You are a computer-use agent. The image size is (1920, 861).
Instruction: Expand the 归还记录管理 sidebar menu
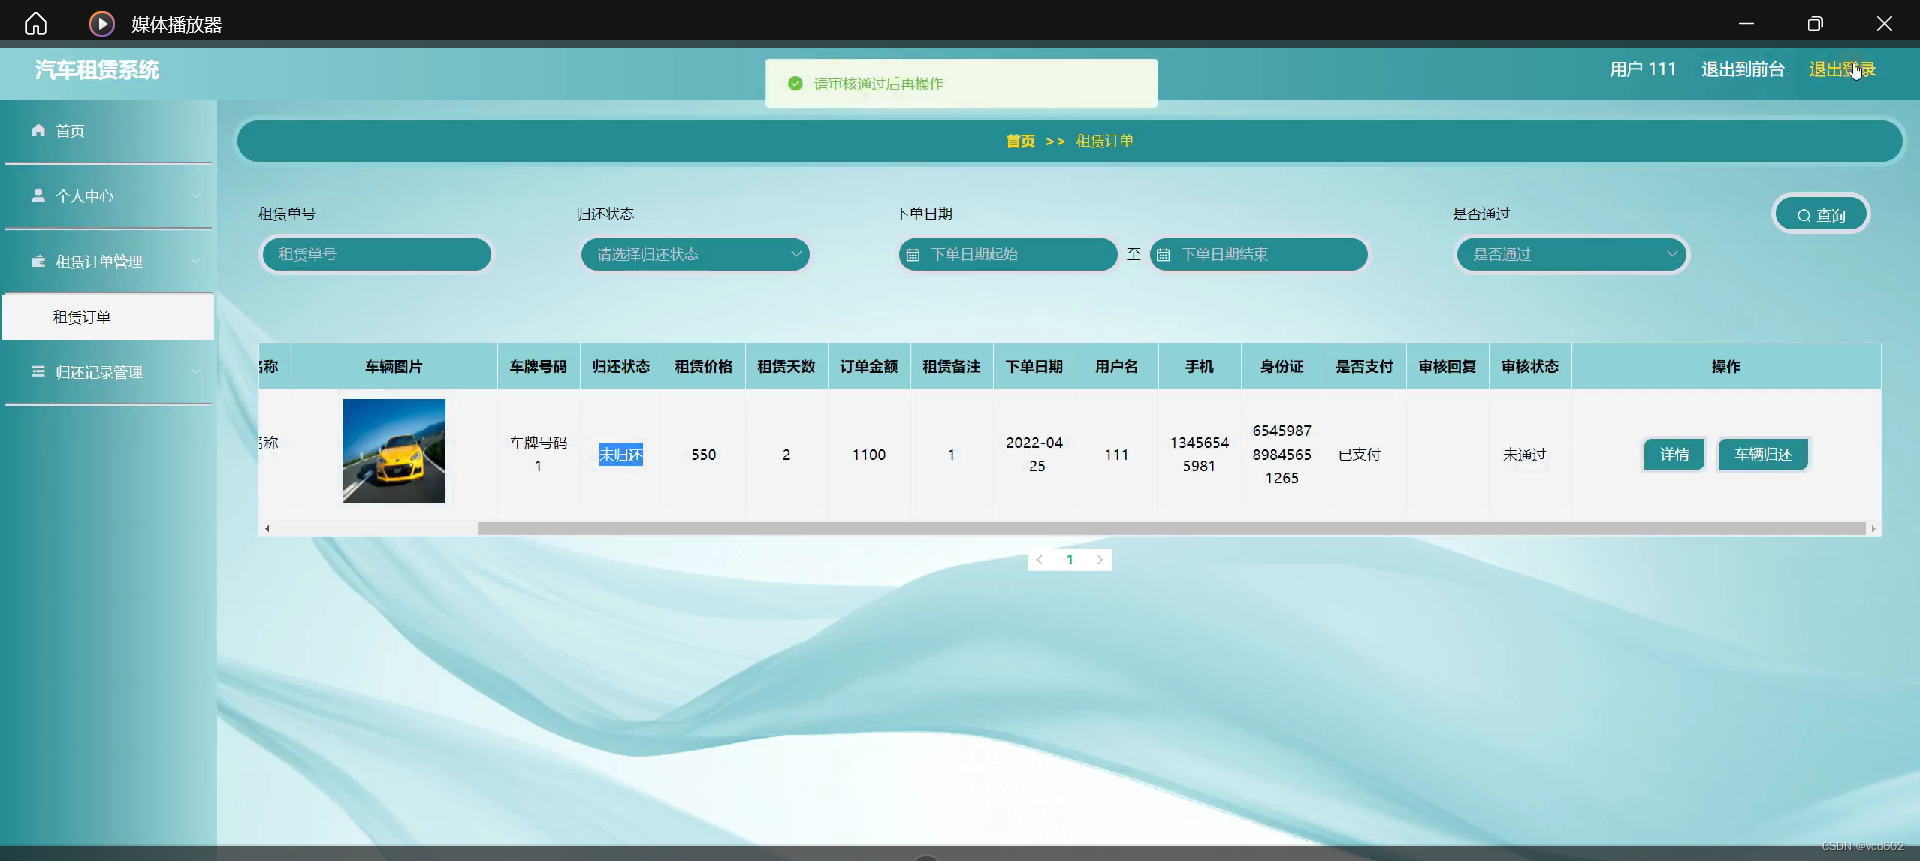108,372
